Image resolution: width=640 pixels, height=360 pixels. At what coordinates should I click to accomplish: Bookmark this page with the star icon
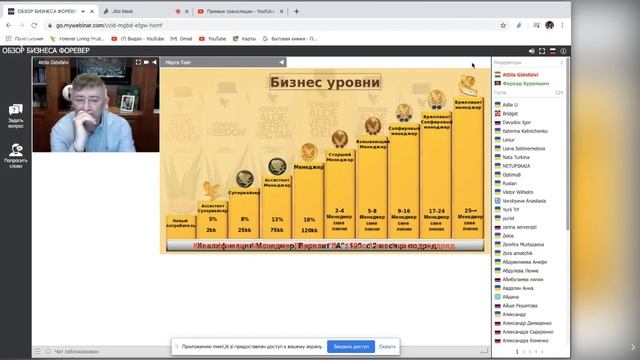[503, 25]
